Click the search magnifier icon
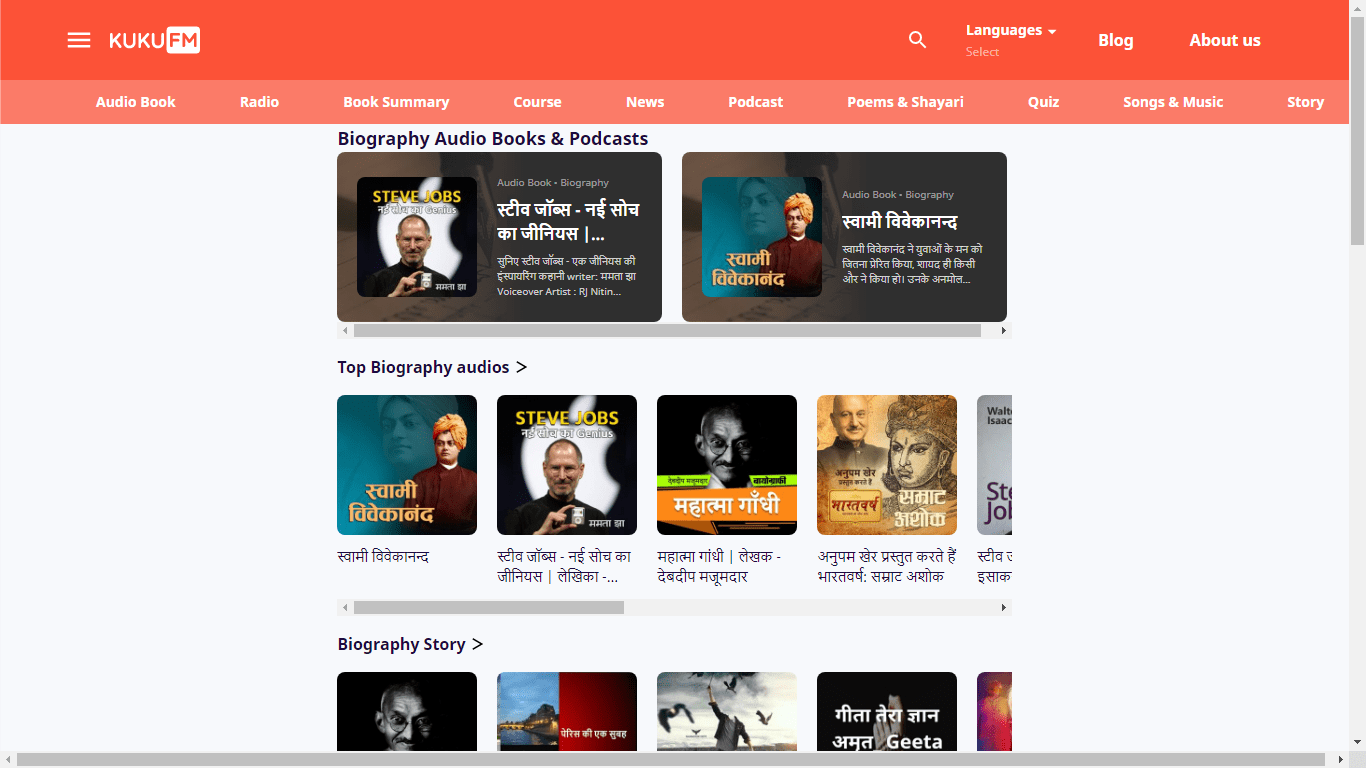The image size is (1366, 768). [917, 40]
